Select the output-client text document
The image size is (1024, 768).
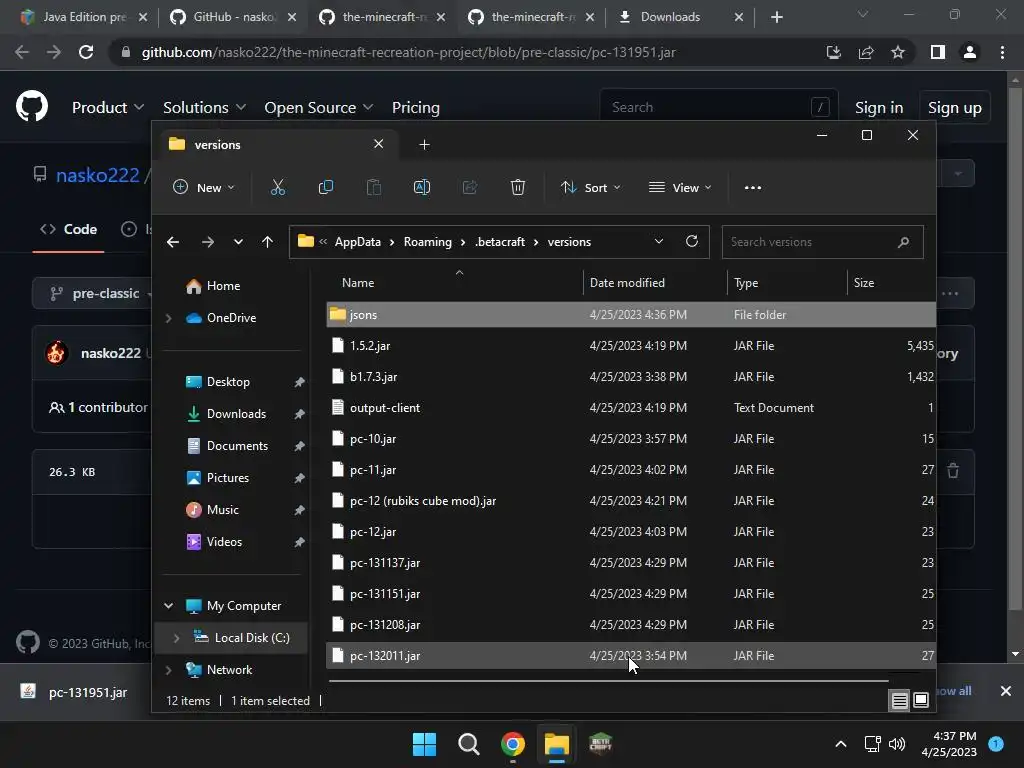[x=630, y=408]
